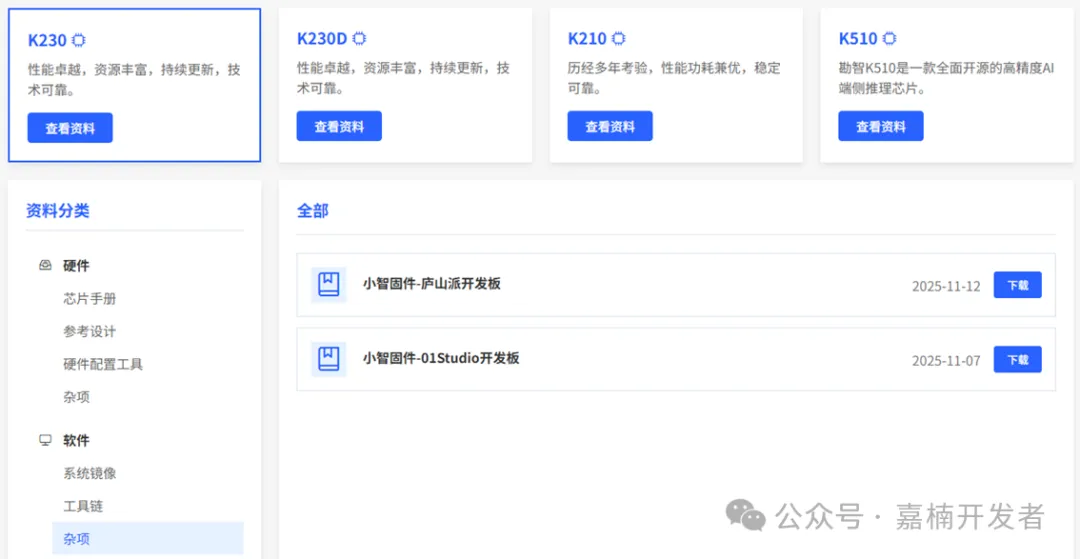Select 芯片手册 under the hardware category
Screen dimensions: 1080x559
90,299
